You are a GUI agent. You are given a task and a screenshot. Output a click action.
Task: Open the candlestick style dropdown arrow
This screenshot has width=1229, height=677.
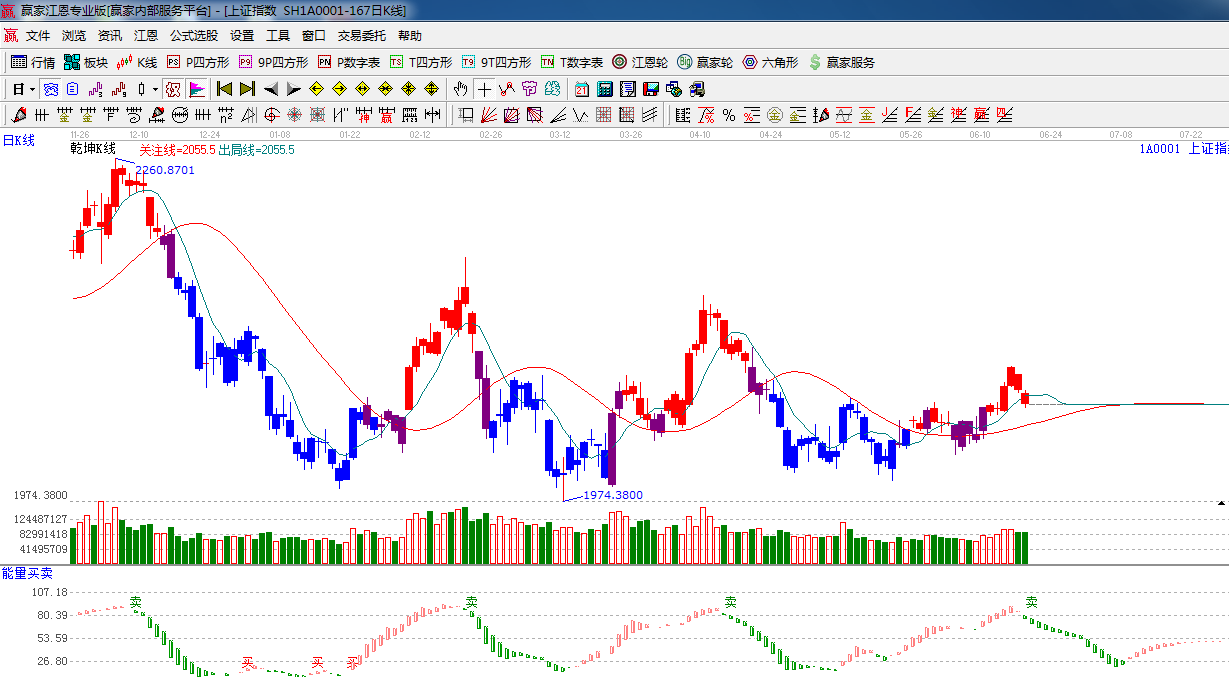(x=155, y=89)
